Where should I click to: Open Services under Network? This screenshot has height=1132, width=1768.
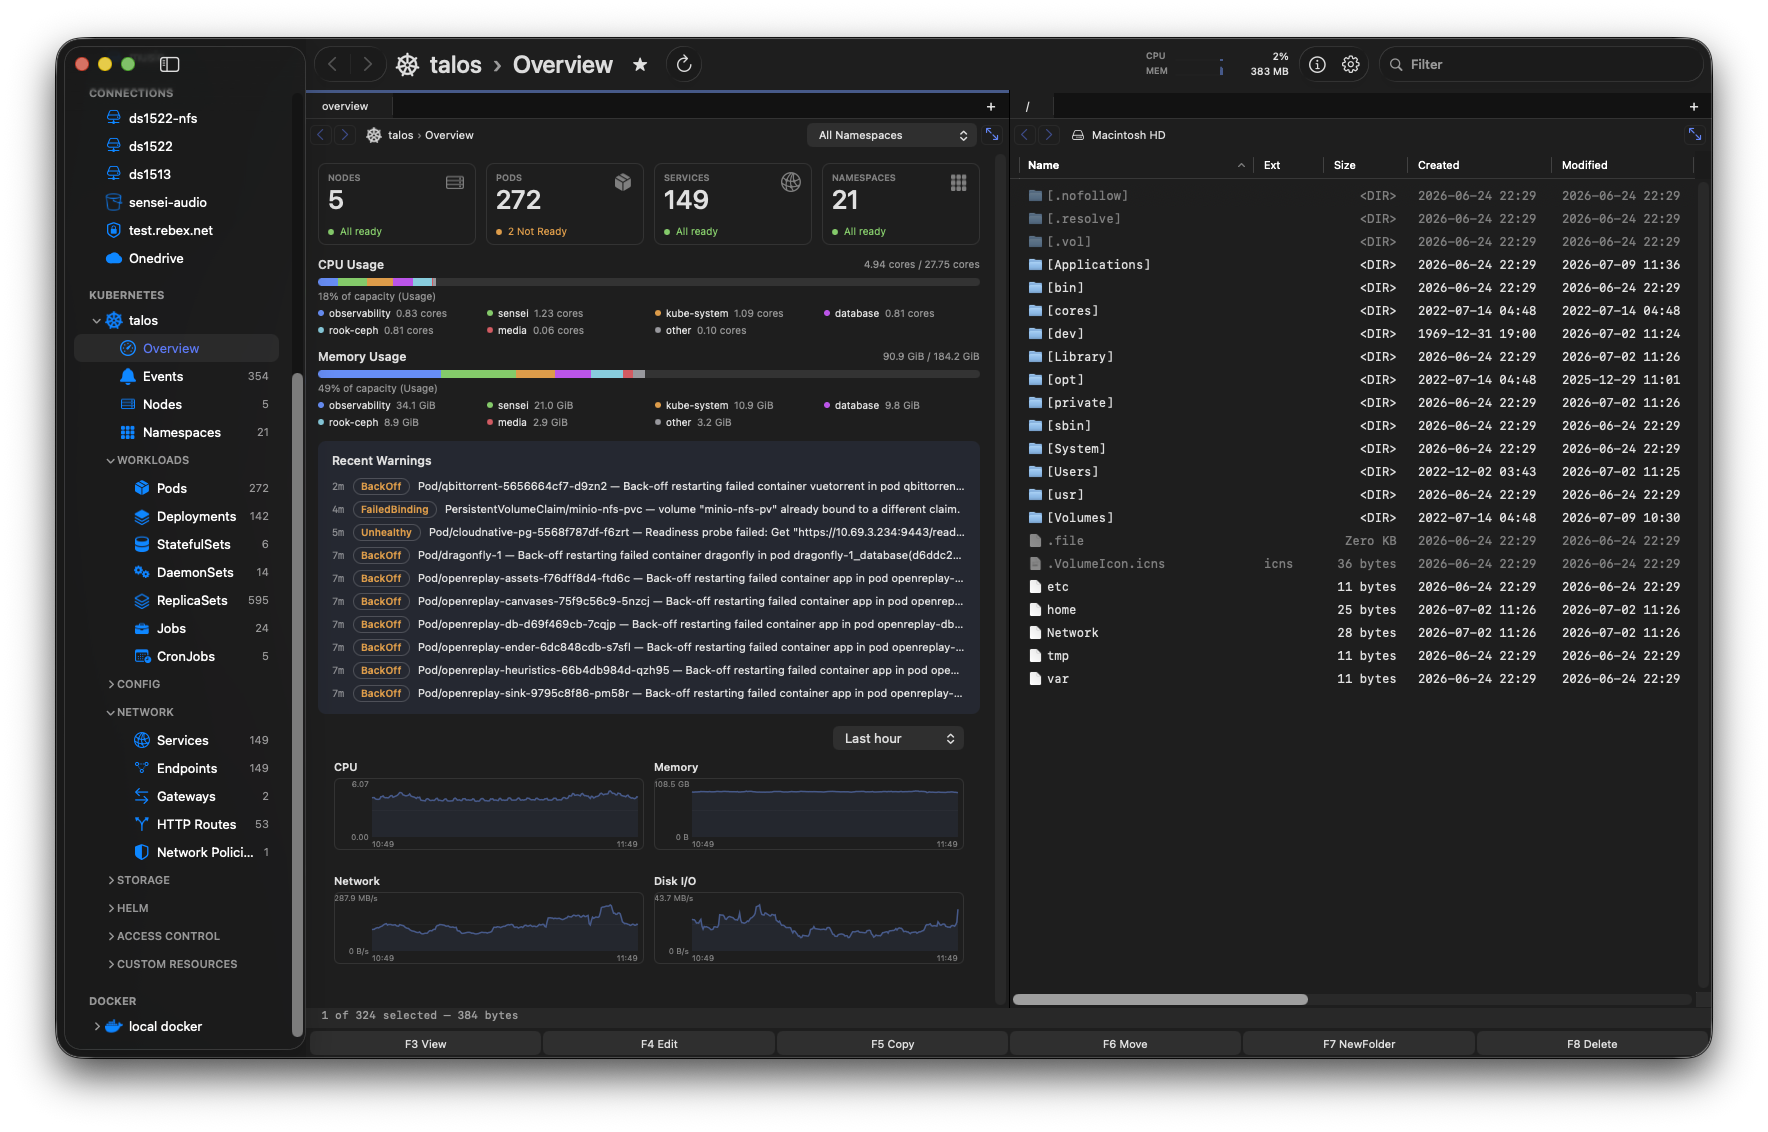click(177, 740)
